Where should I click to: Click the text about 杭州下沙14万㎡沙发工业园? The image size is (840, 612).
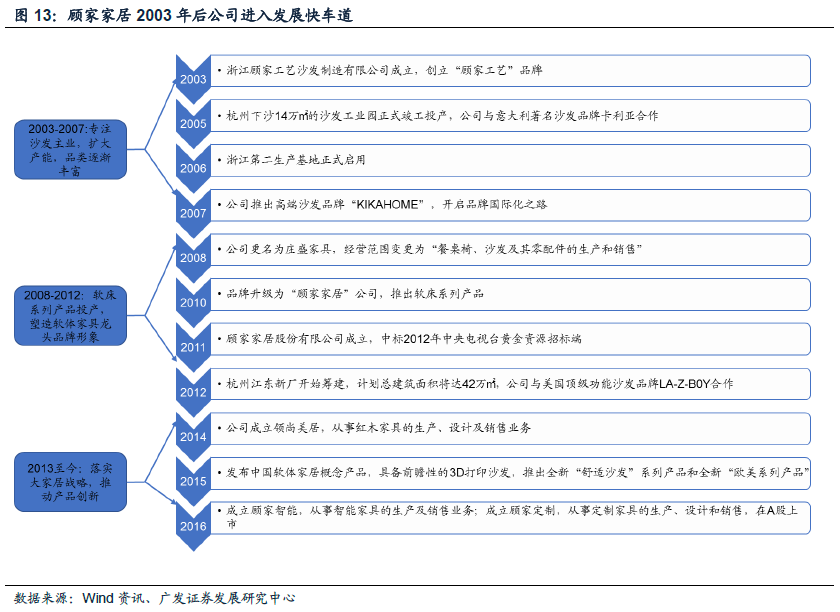(x=441, y=115)
